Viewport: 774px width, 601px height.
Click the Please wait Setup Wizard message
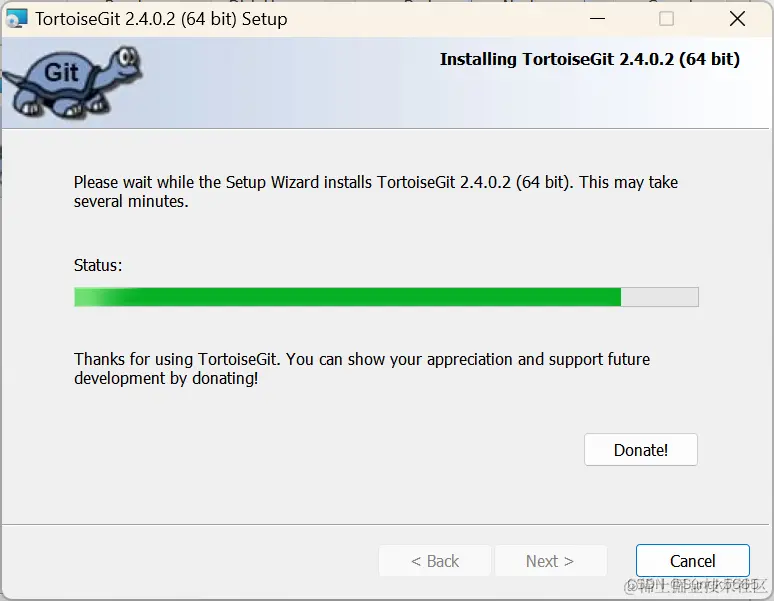tap(376, 192)
